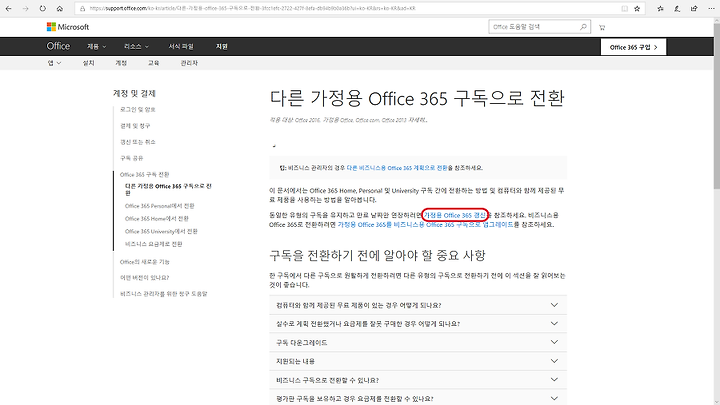The width and height of the screenshot is (720, 405).
Task: Select the 관리자 tab in the sub navigation
Action: click(x=189, y=63)
